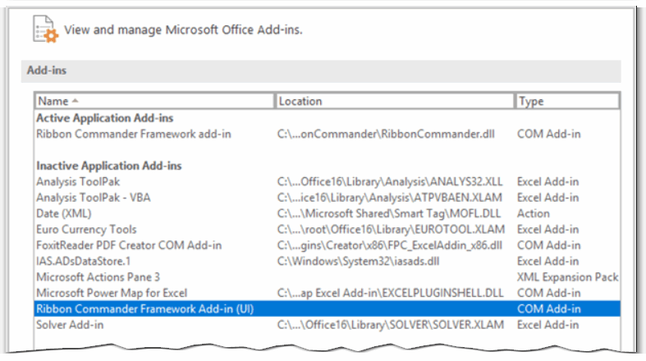Select highlighted Ribbon Commander Framework Add-in (UI)
Viewport: 646px width, 361px height.
pyautogui.click(x=327, y=309)
